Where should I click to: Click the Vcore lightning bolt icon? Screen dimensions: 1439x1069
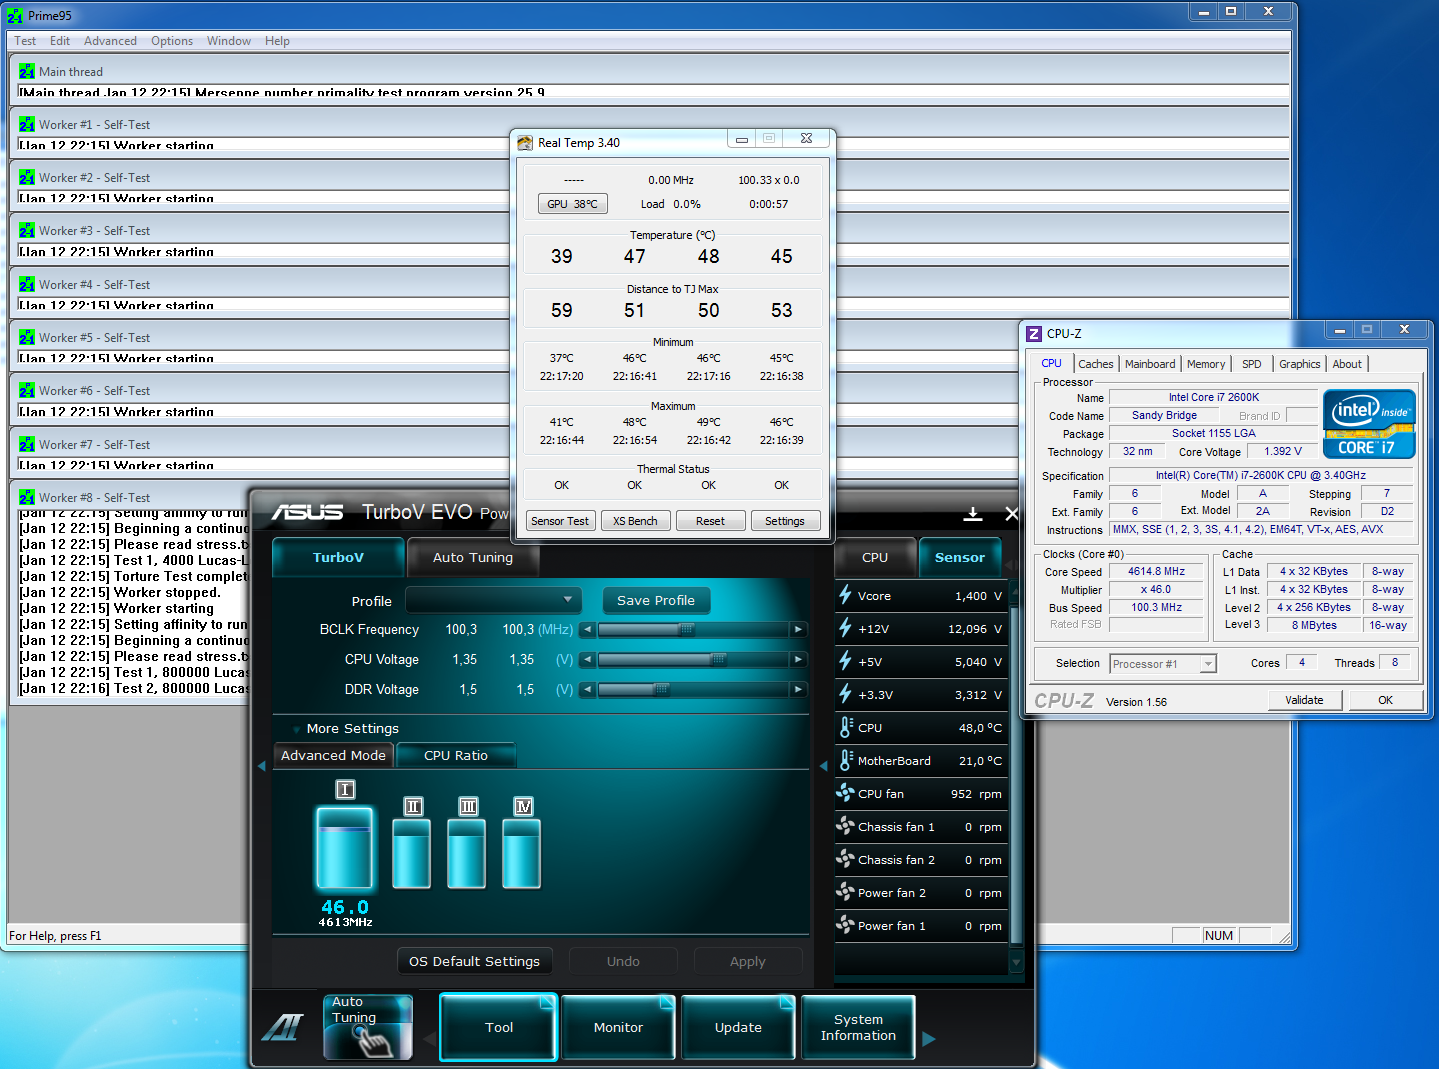point(845,595)
